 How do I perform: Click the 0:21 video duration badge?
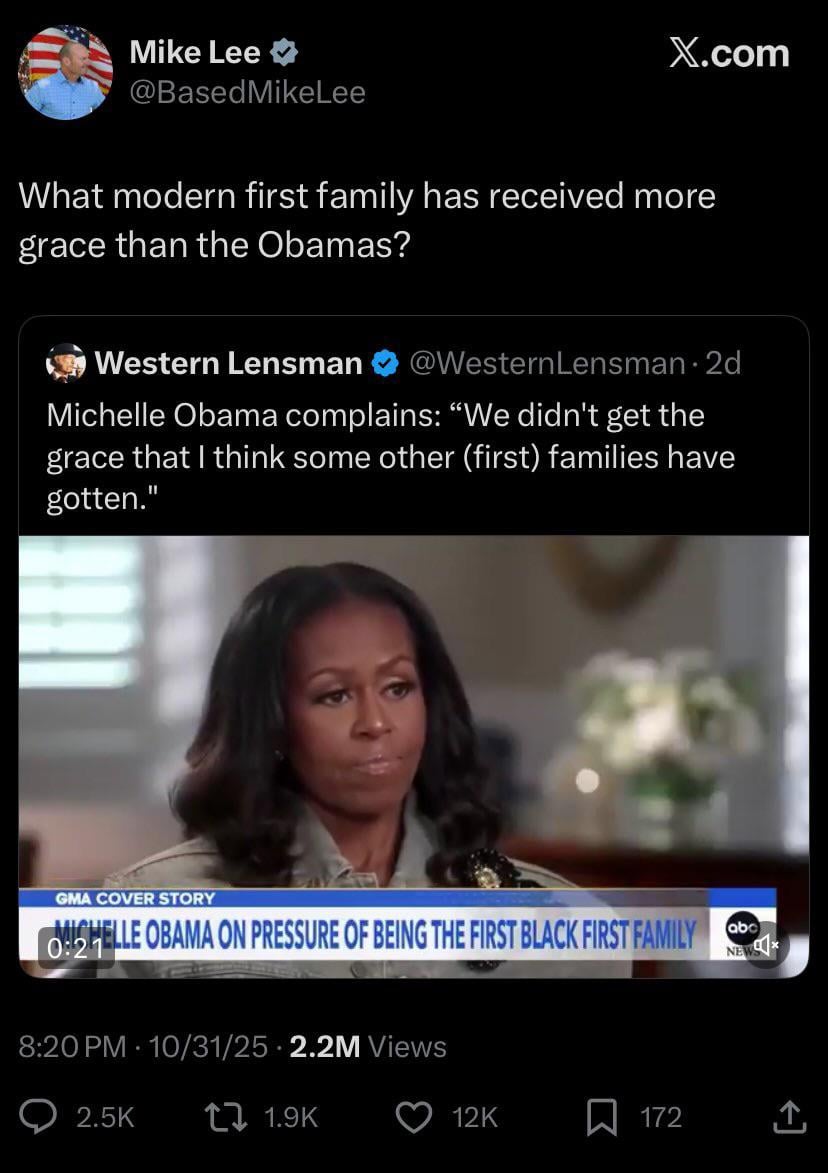pyautogui.click(x=76, y=948)
